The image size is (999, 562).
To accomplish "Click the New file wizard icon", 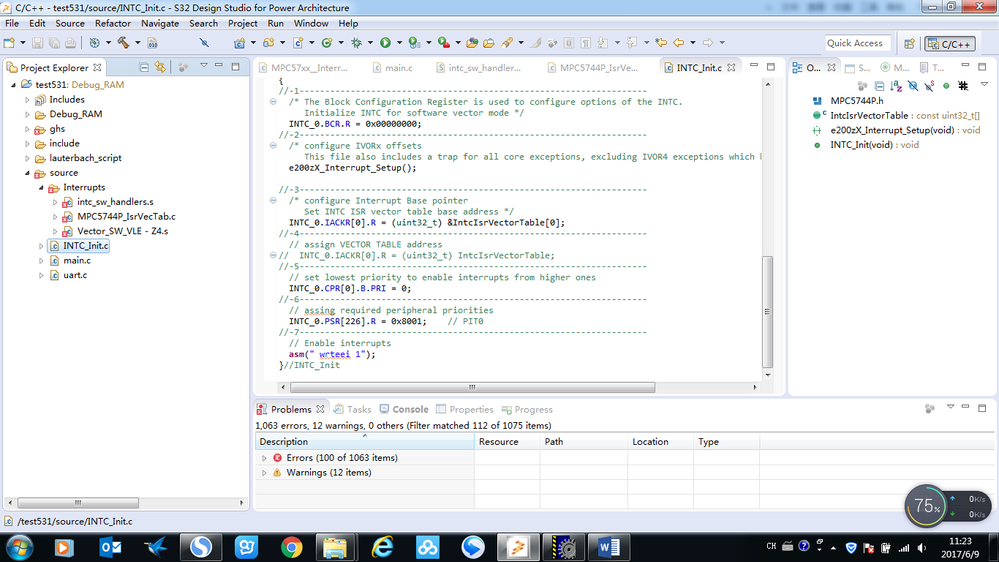I will (9, 43).
